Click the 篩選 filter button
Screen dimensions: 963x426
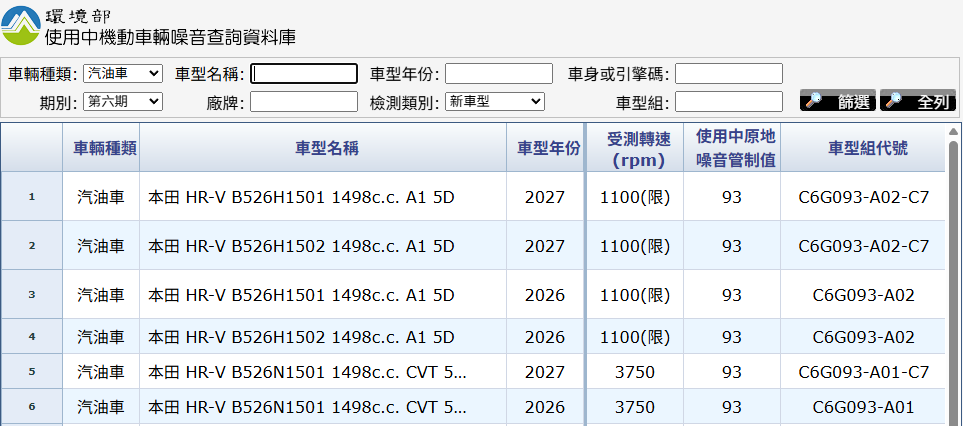pyautogui.click(x=838, y=101)
